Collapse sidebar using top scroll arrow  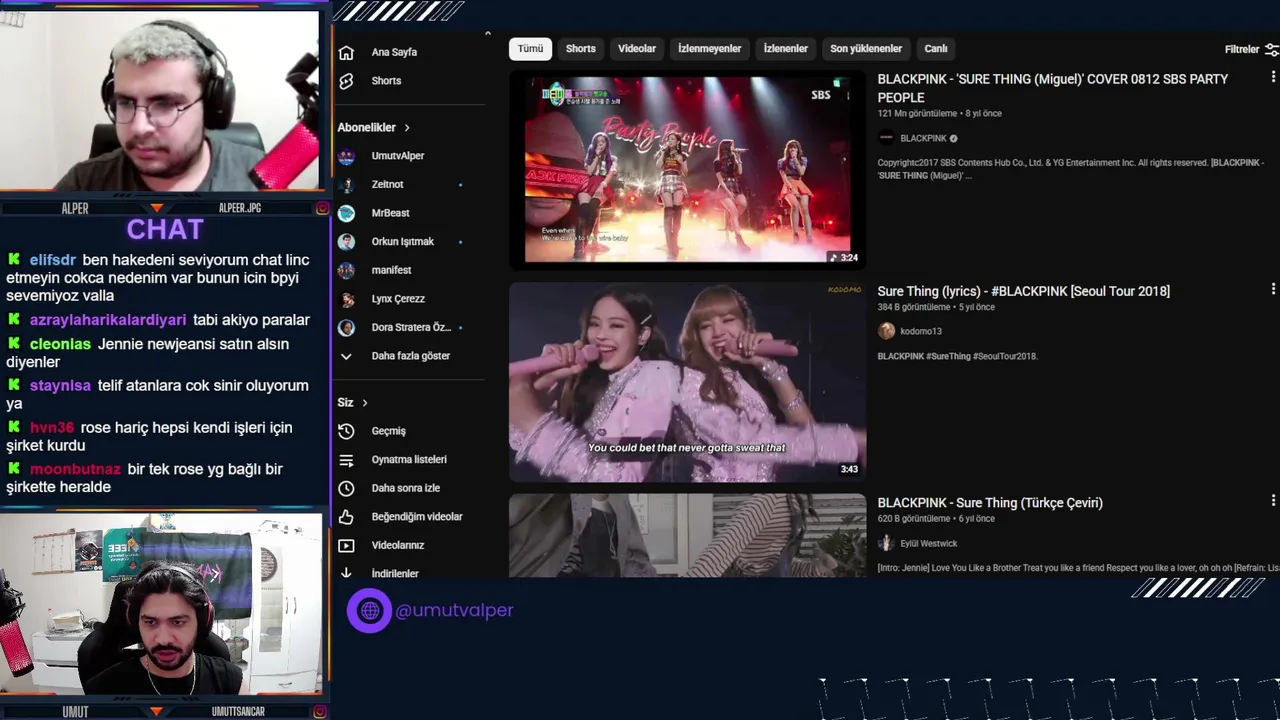pyautogui.click(x=488, y=34)
